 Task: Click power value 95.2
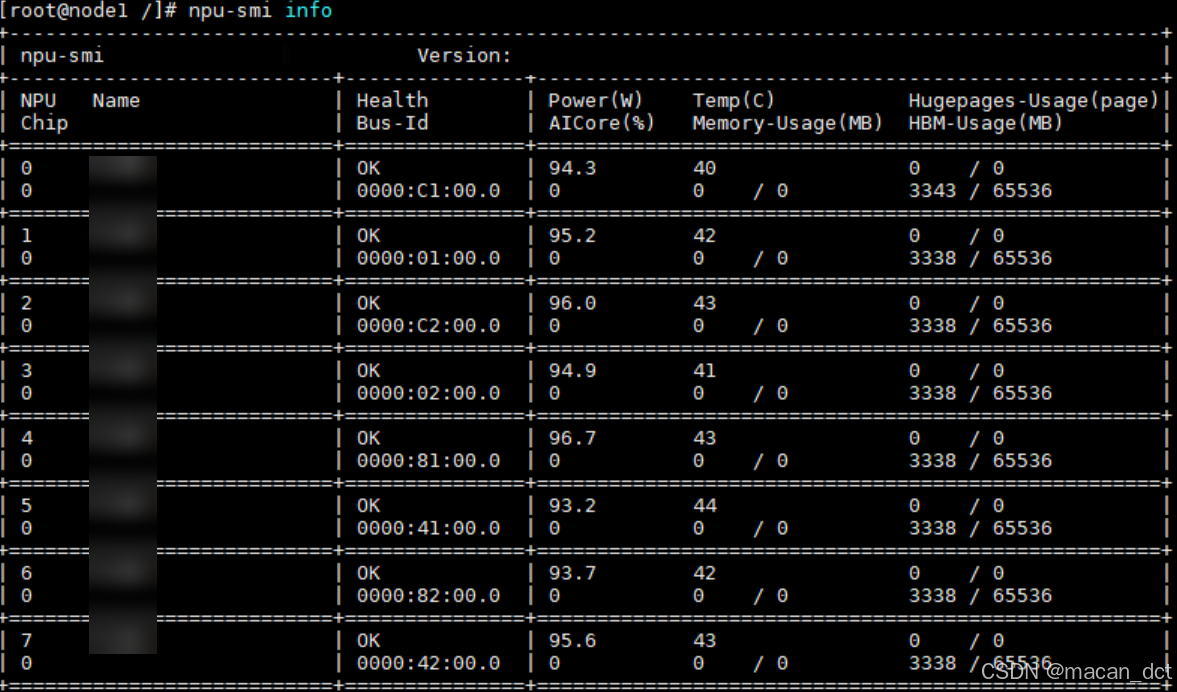pos(572,236)
